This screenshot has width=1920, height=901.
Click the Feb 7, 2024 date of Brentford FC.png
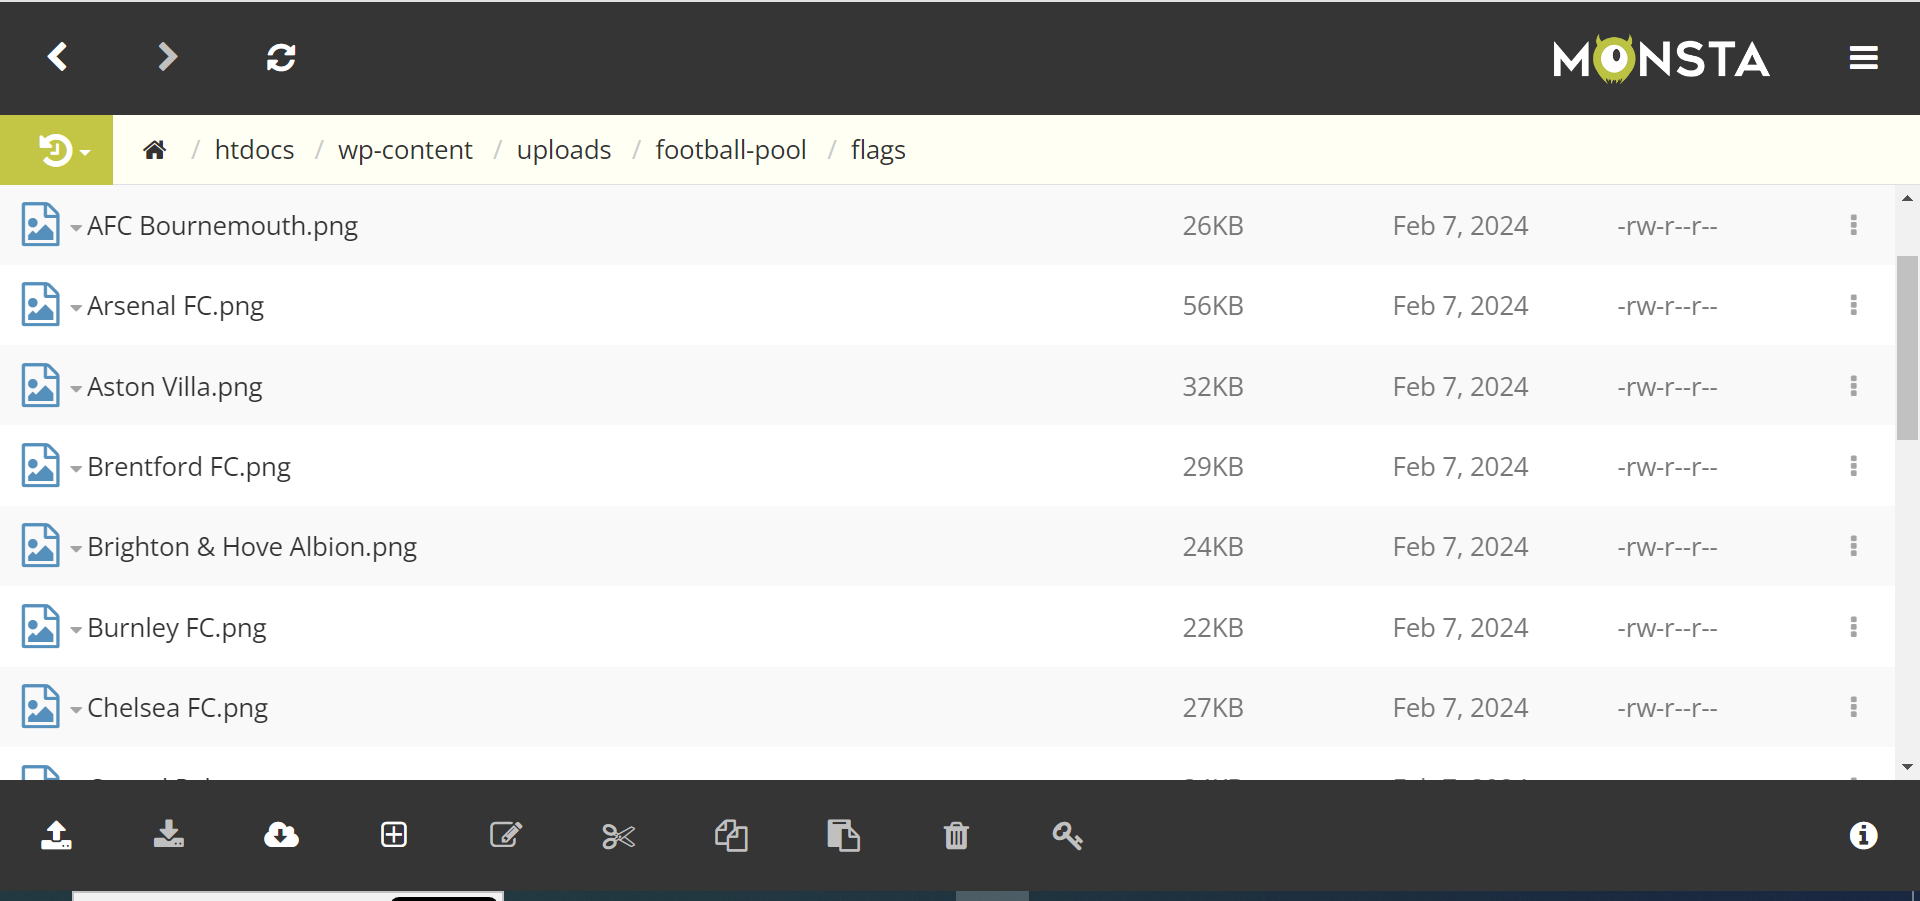(x=1460, y=467)
